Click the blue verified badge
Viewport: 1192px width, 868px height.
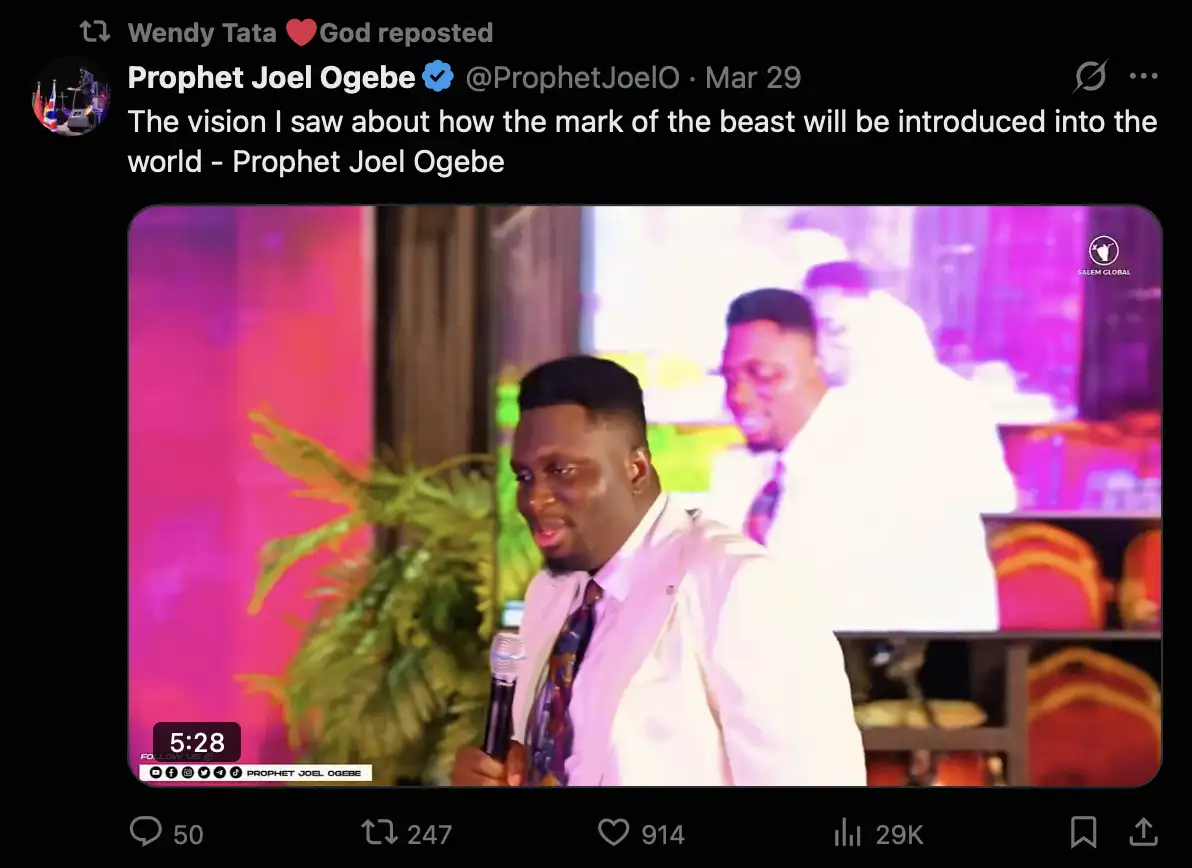coord(437,77)
